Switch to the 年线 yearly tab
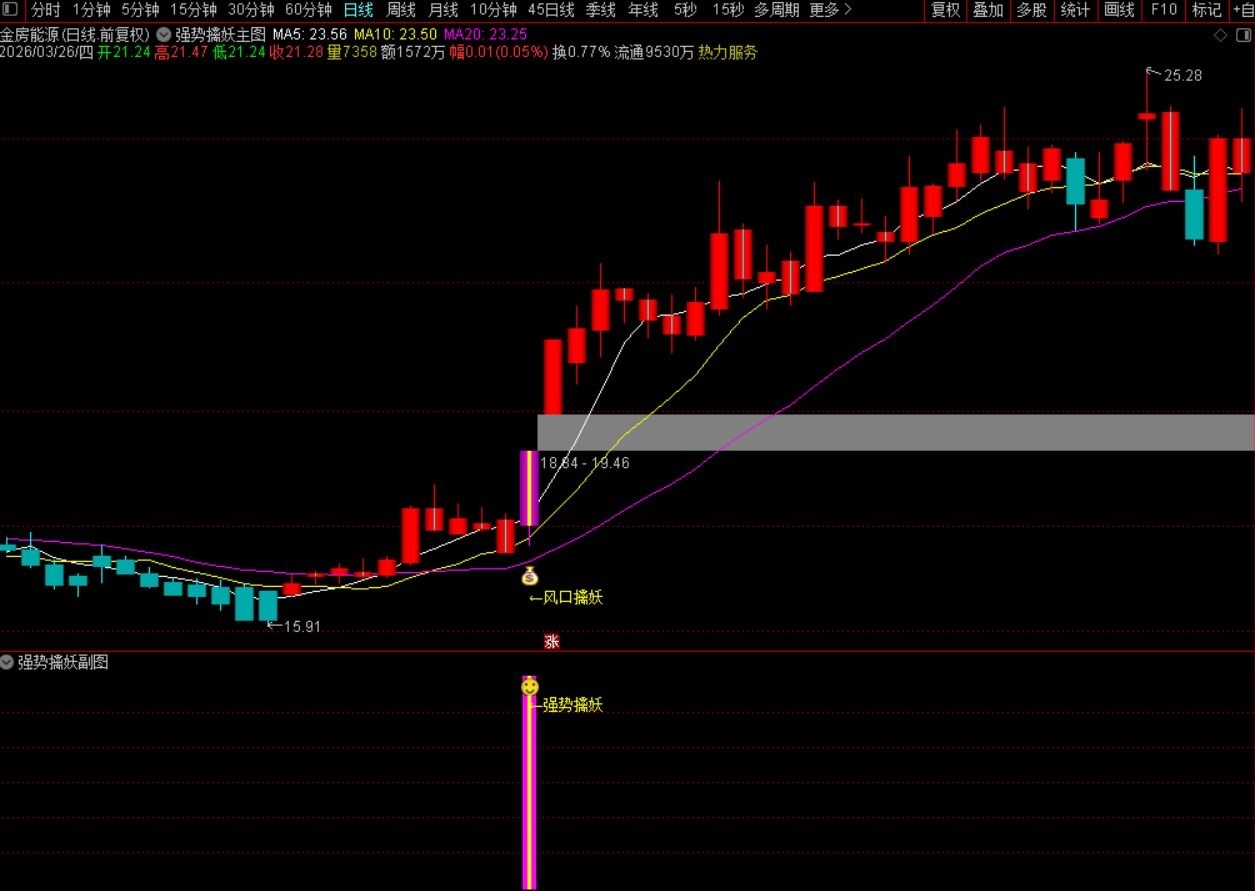 [x=643, y=10]
